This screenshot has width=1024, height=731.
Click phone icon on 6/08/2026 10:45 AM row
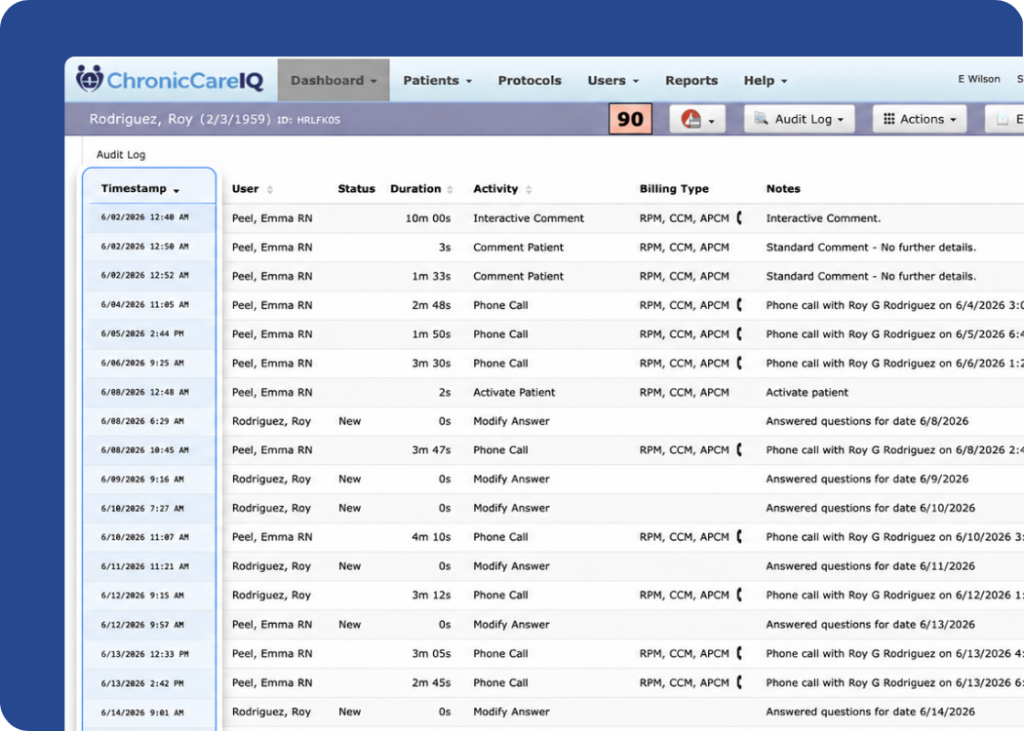(739, 449)
